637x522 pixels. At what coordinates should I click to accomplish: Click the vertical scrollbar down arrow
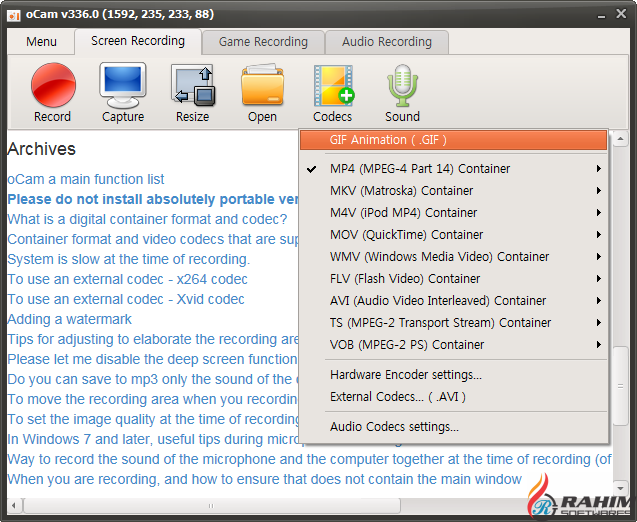620,488
